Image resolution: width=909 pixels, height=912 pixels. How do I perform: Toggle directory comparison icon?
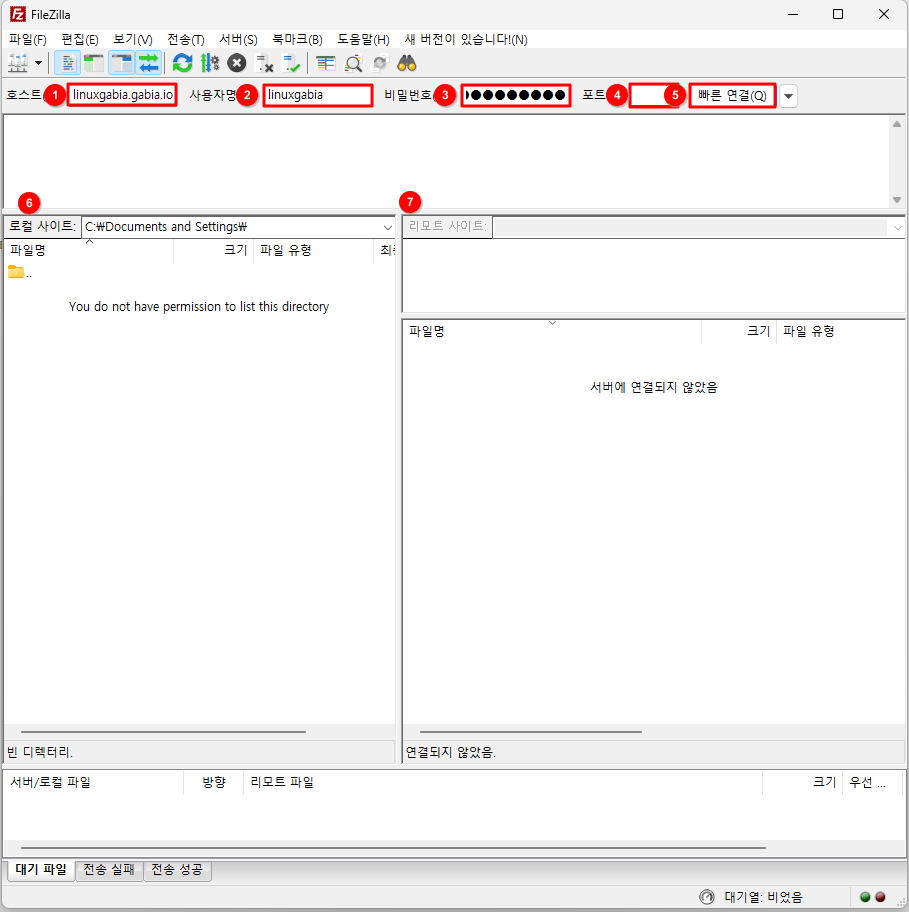point(353,63)
